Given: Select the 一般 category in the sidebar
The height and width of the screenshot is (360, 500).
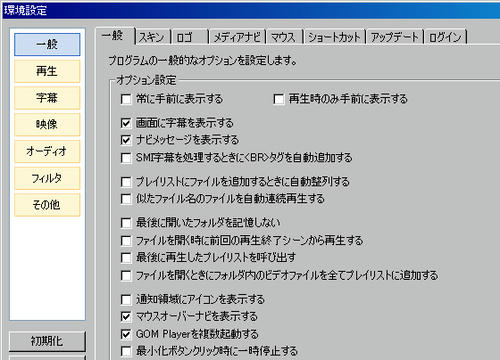Looking at the screenshot, I should 47,44.
